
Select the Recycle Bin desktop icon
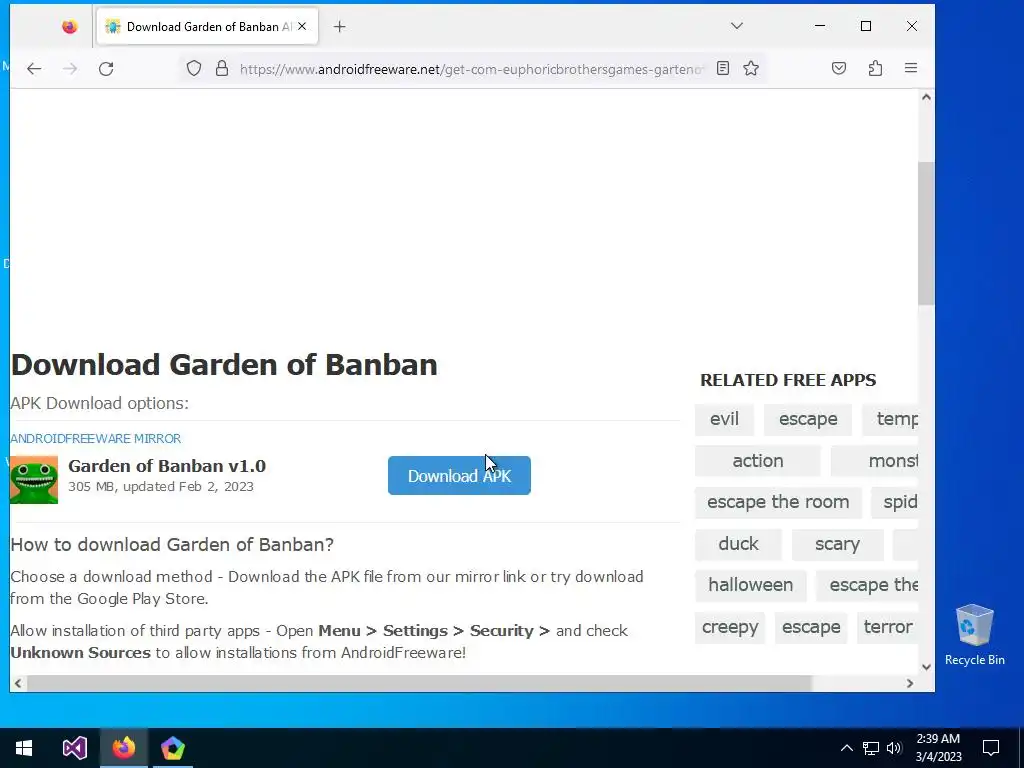click(974, 635)
